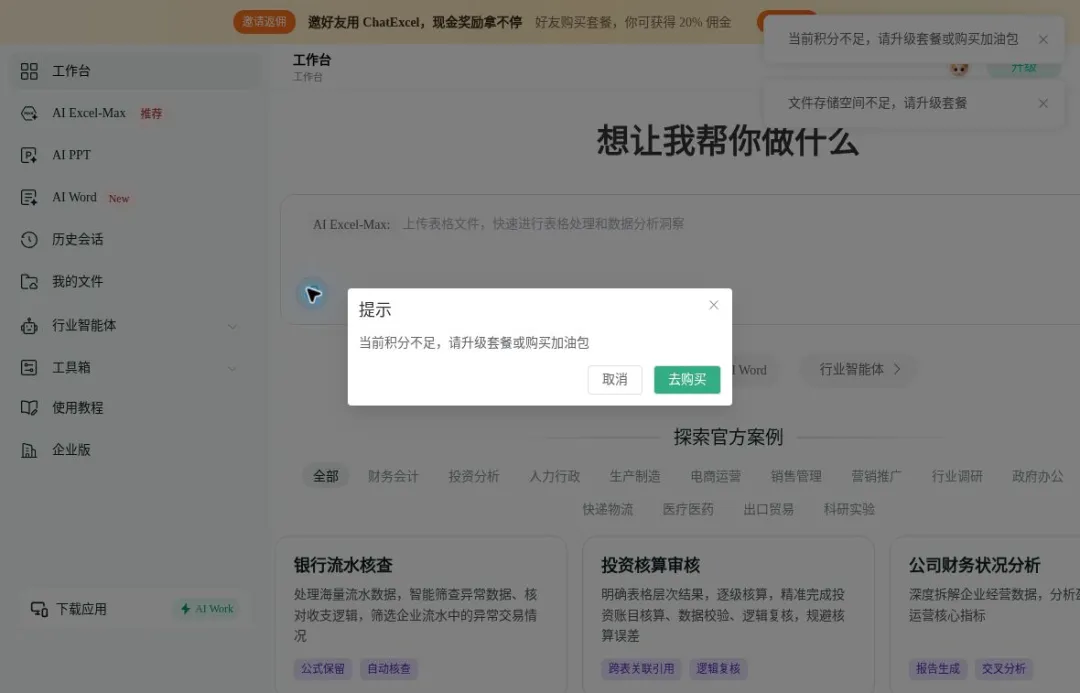Click the lightning AI Work badge
The image size is (1080, 693).
[x=207, y=609]
